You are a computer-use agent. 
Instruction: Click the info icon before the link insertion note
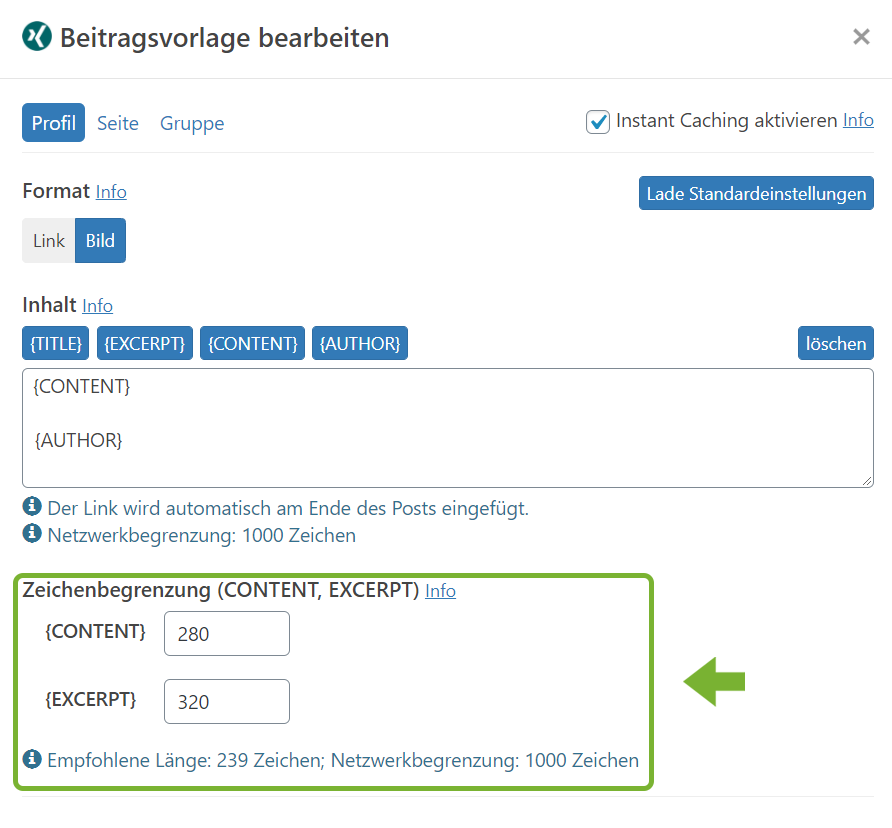[x=31, y=506]
